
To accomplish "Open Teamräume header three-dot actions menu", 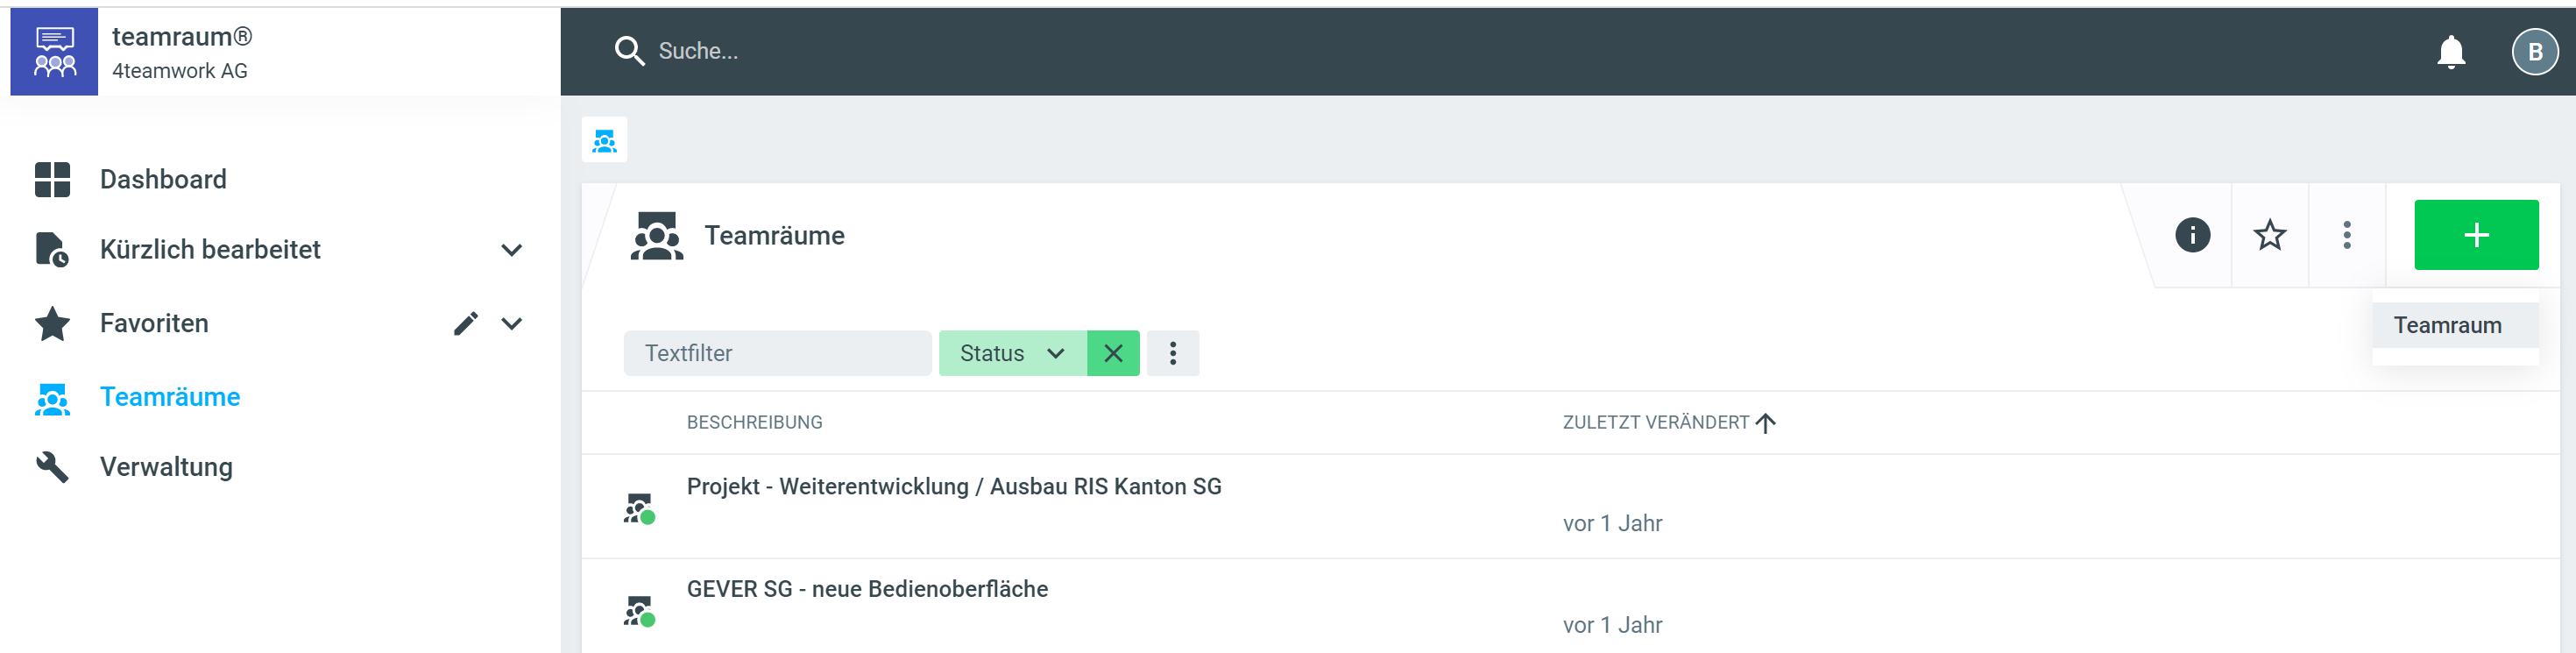I will [x=2346, y=235].
